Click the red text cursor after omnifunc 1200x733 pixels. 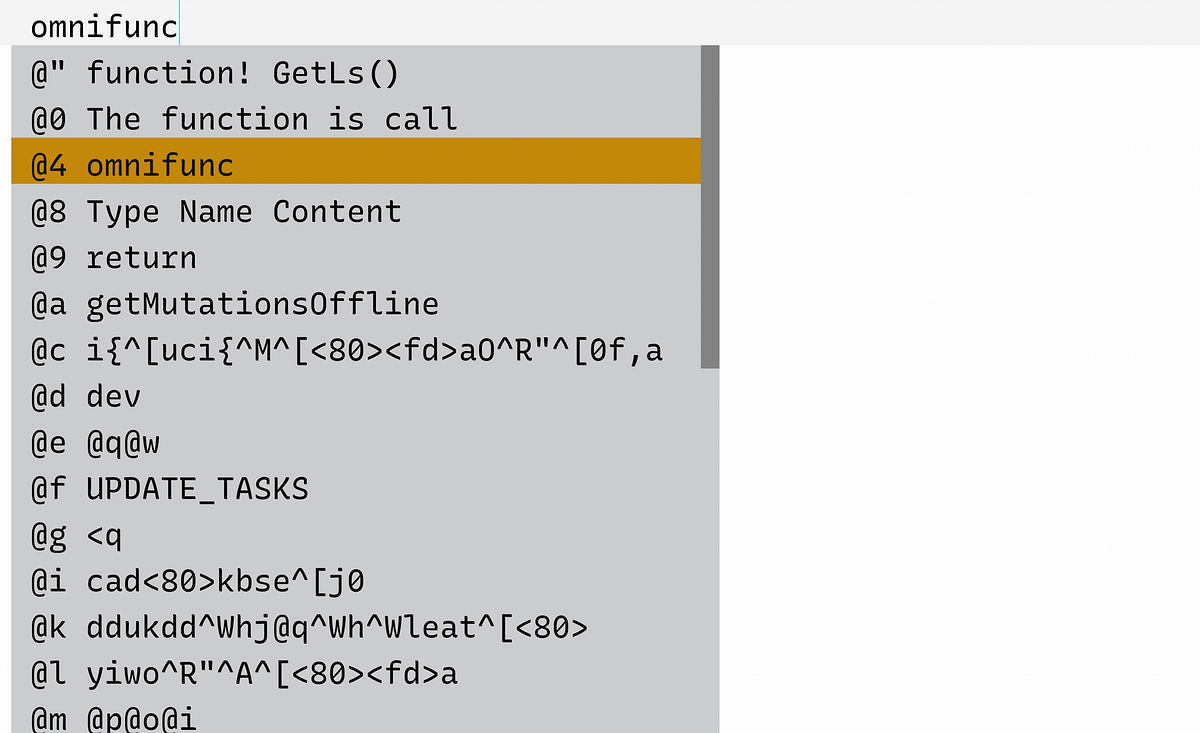[x=179, y=24]
